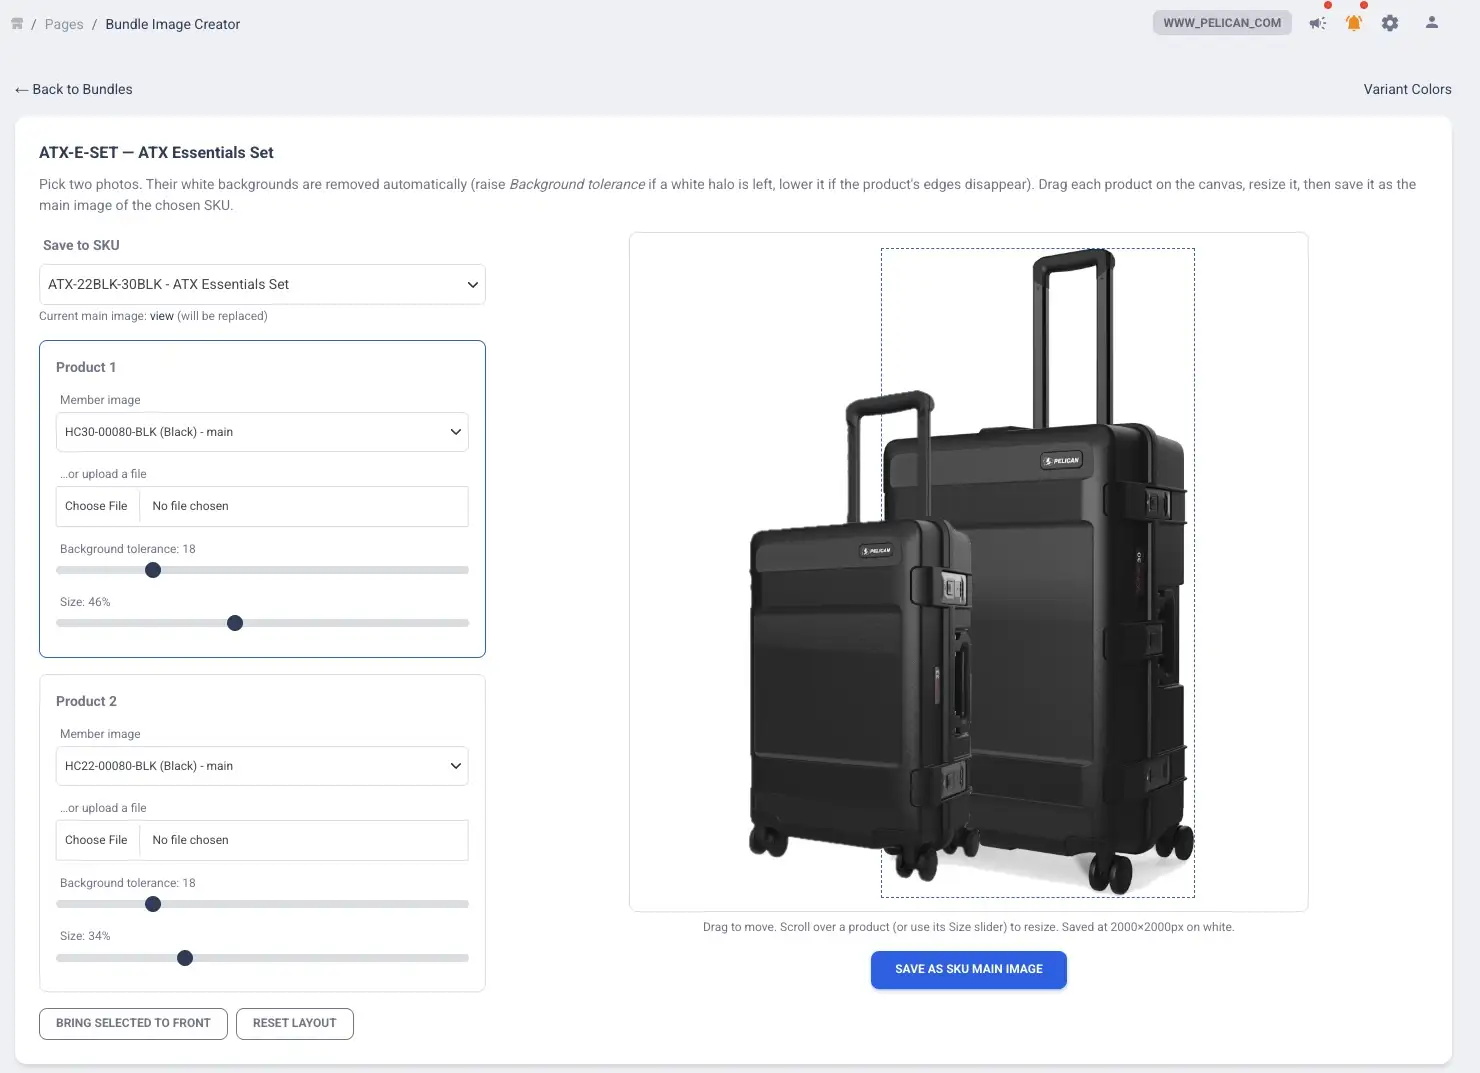Open Product 2 Member image dropdown

(262, 766)
